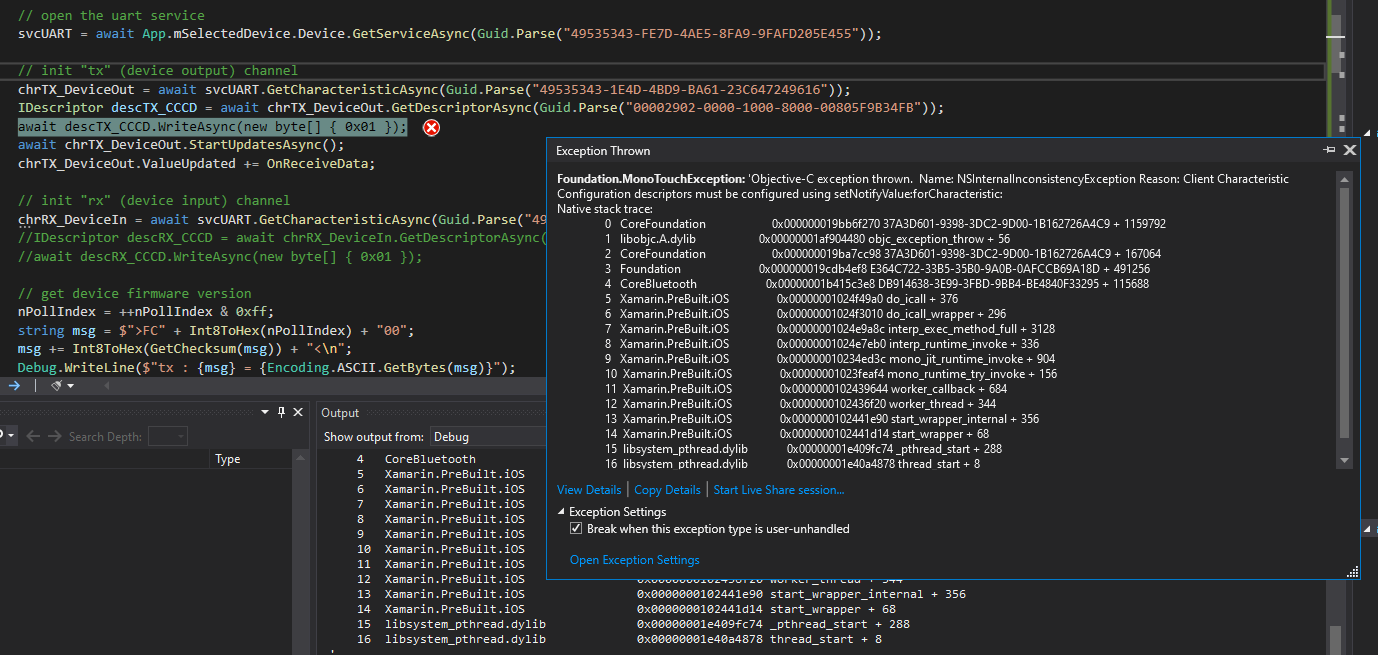Click 'Search Depth:' label
The width and height of the screenshot is (1378, 655).
click(106, 437)
